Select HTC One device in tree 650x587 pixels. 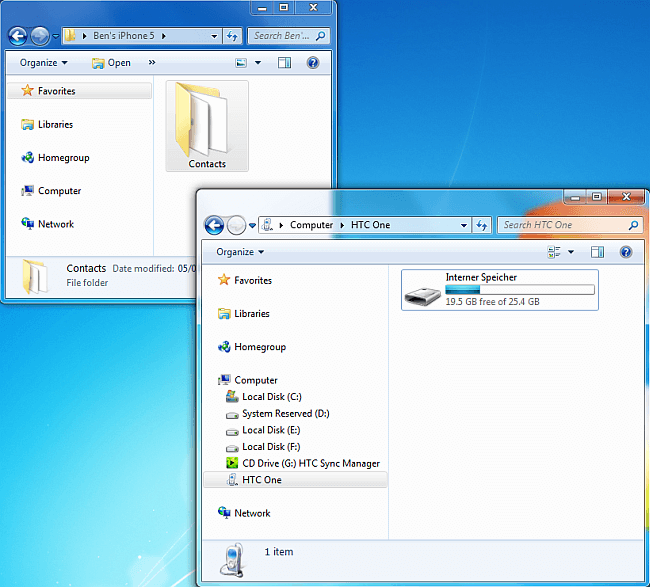point(295,480)
